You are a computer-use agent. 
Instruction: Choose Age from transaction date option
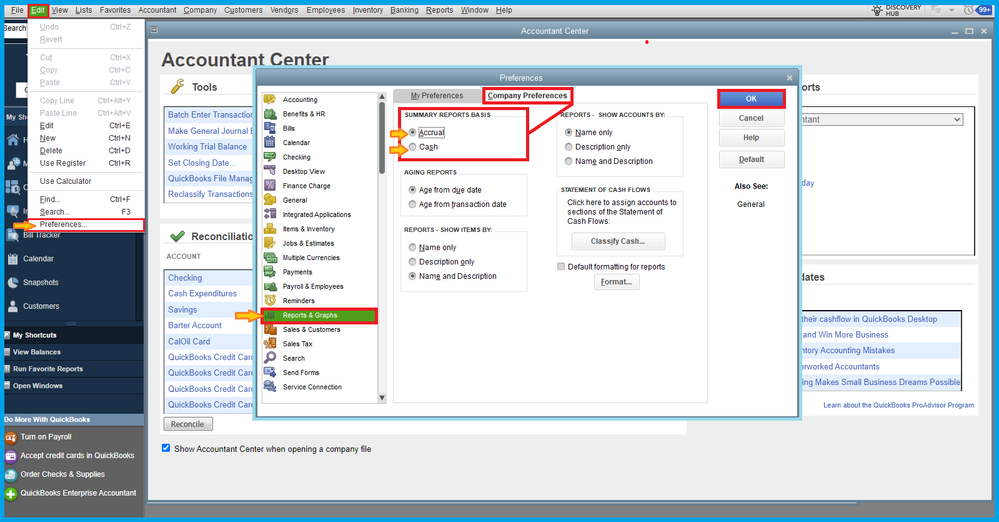coord(413,205)
